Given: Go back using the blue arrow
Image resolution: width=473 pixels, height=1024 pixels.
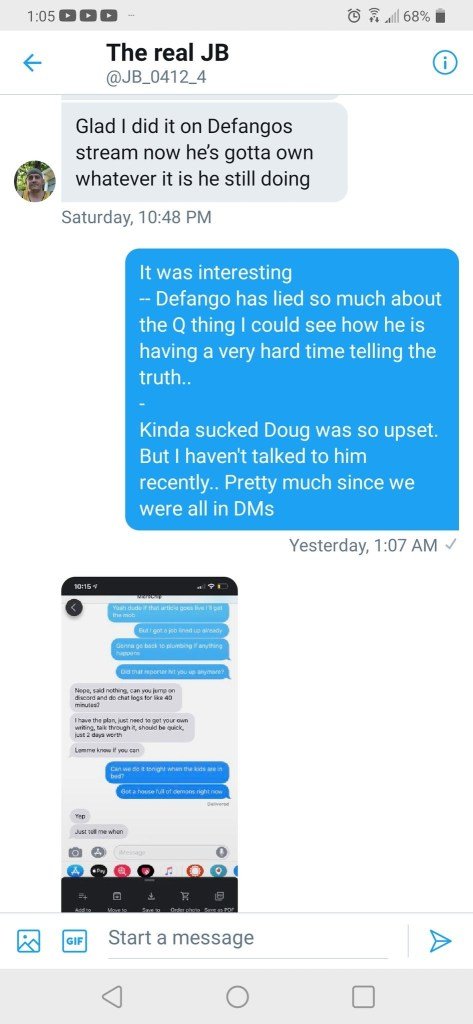Looking at the screenshot, I should (32, 63).
